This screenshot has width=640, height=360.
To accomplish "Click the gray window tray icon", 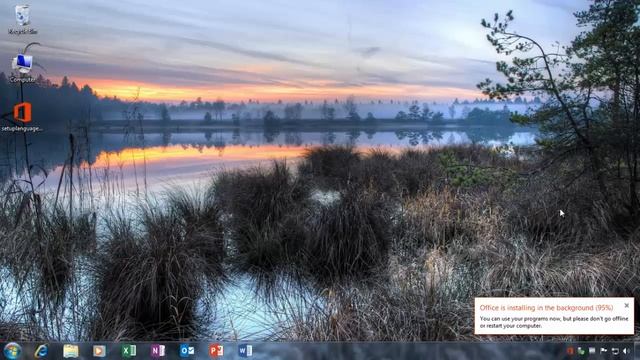I will click(x=592, y=351).
